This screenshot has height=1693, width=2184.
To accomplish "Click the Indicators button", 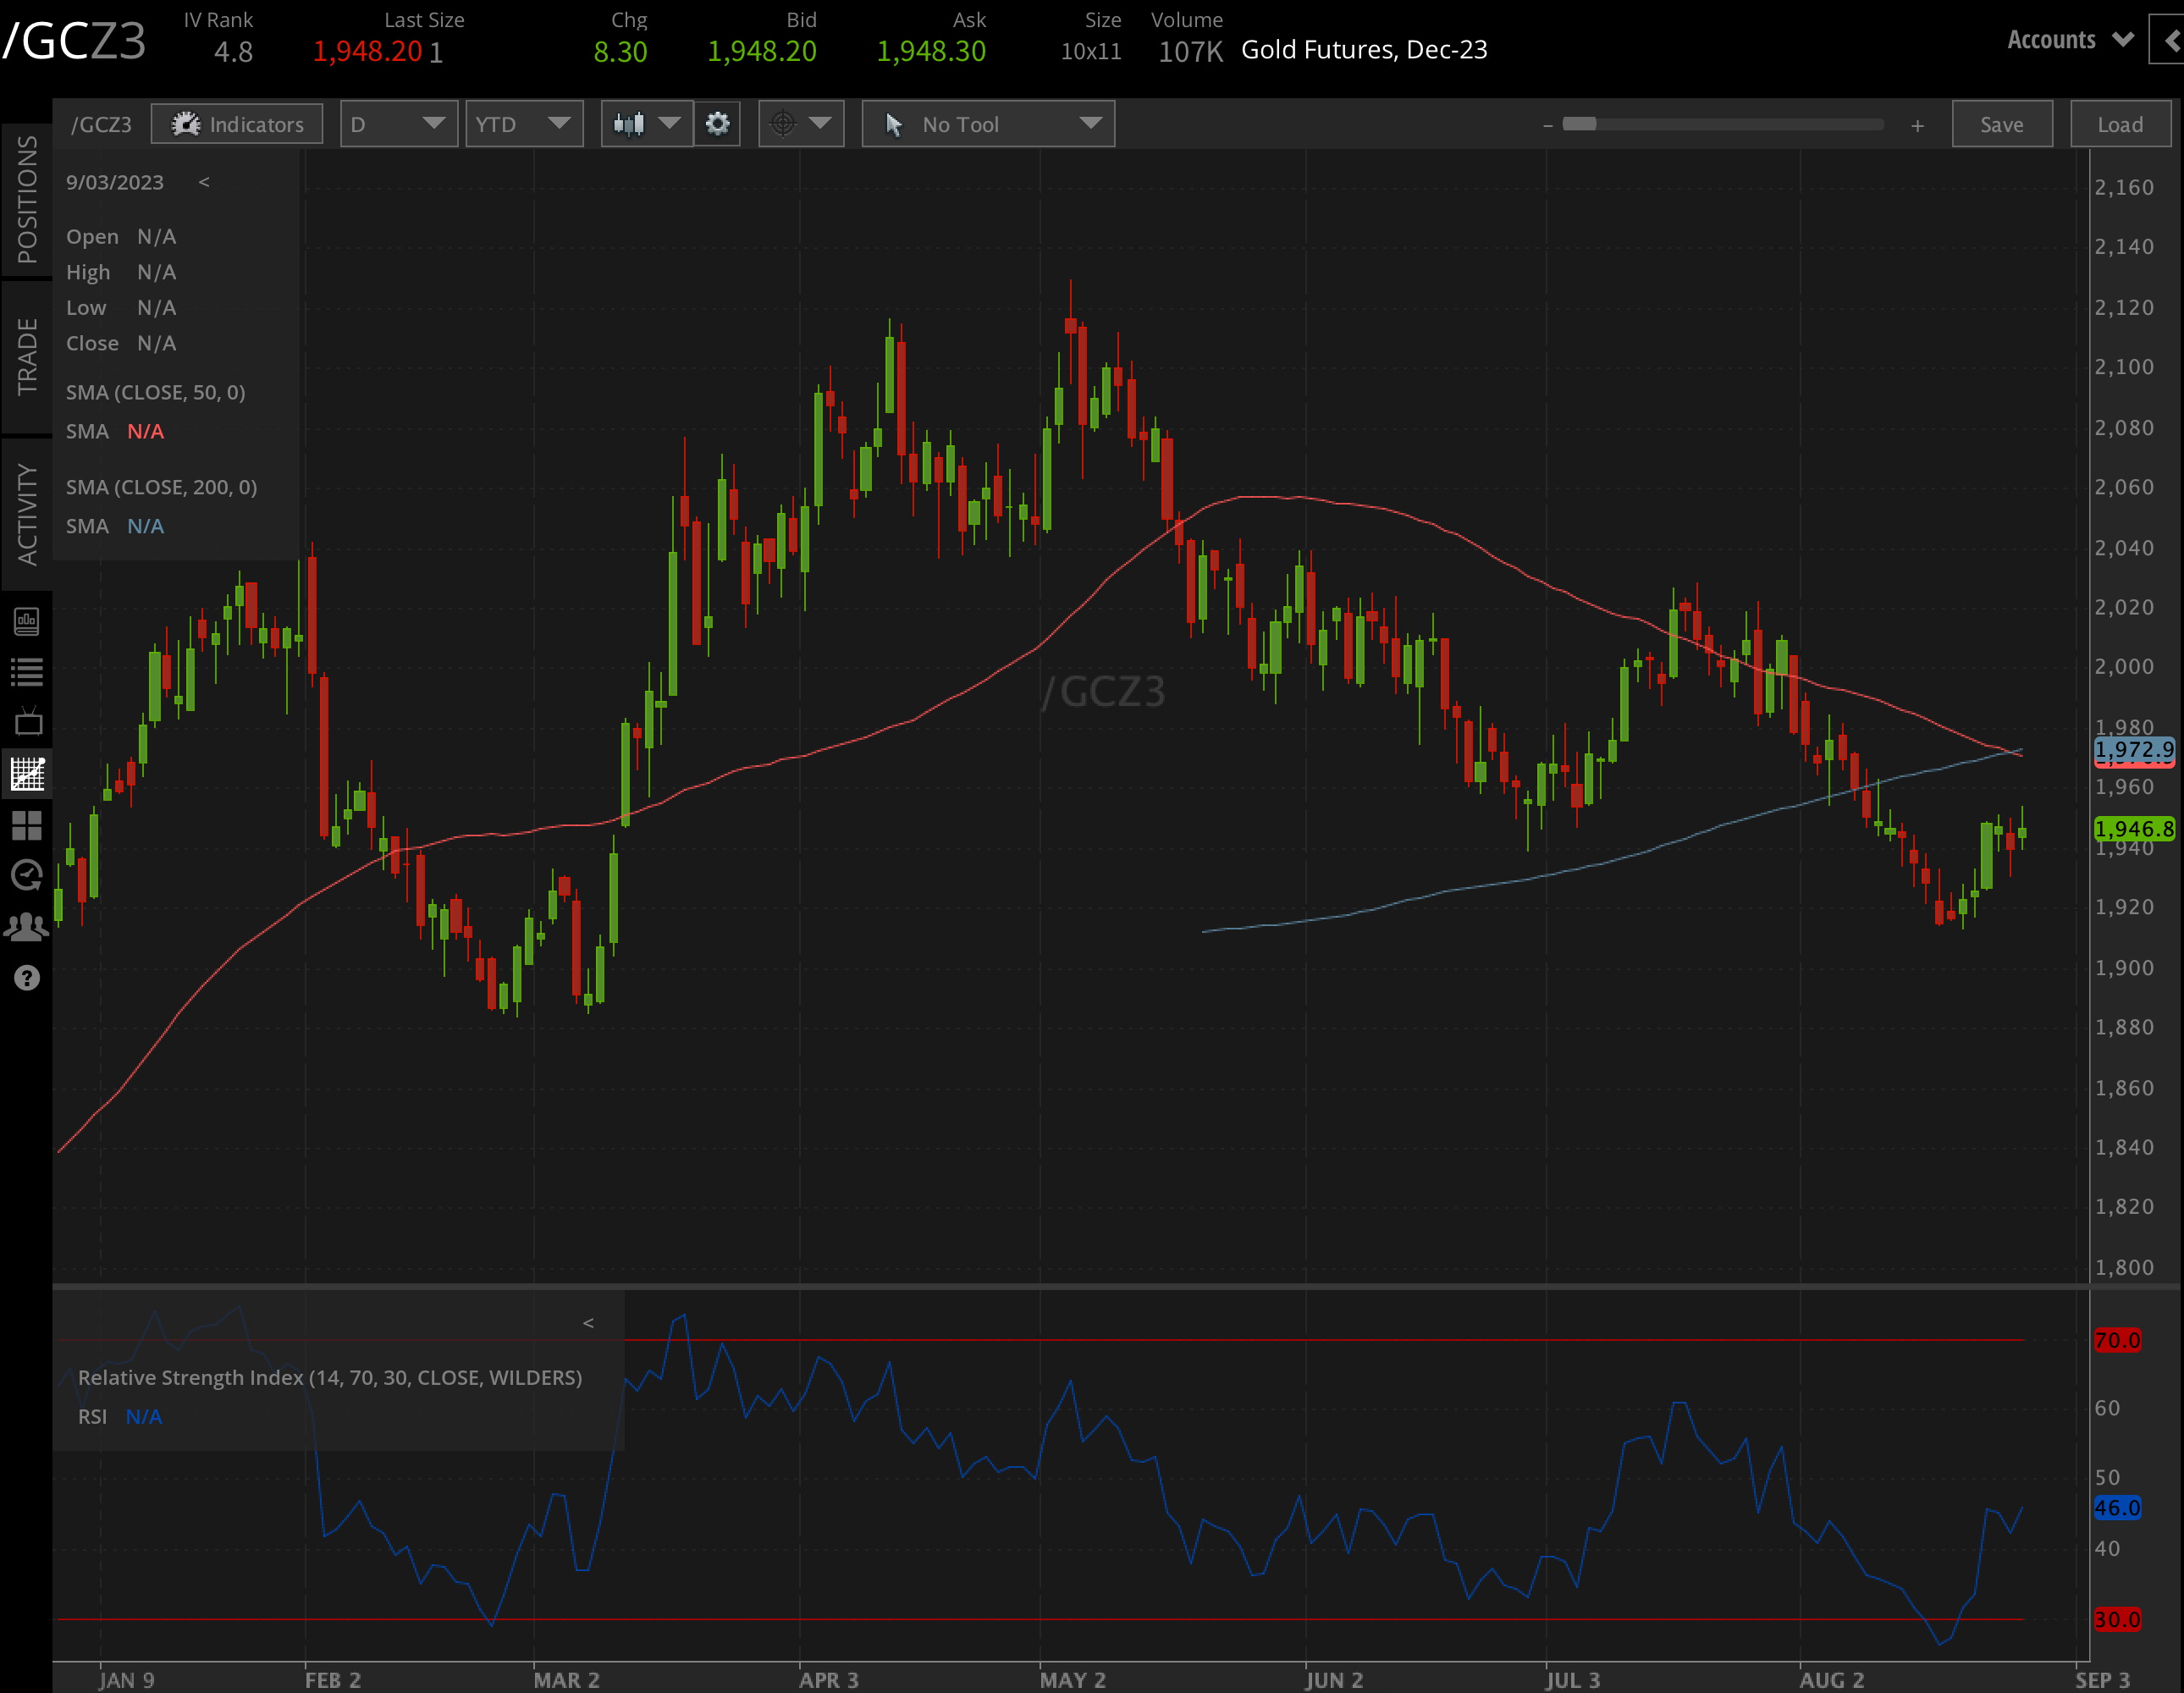I will click(237, 124).
